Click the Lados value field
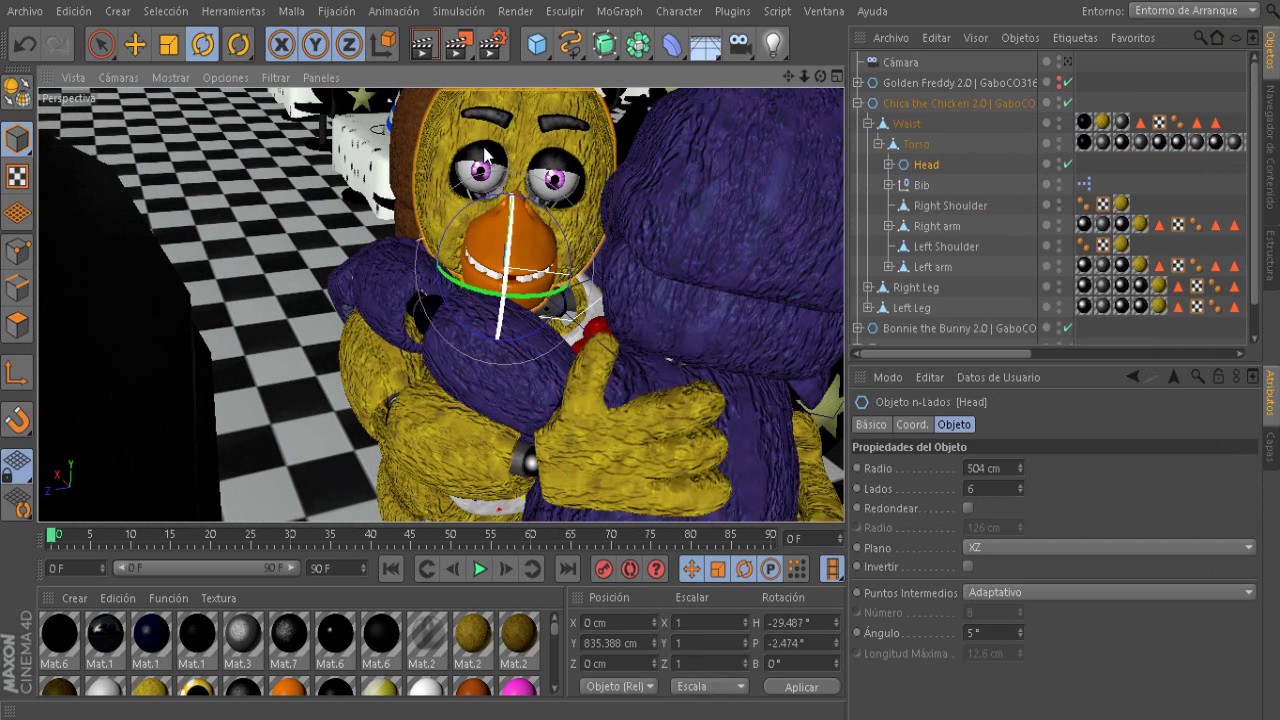1280x720 pixels. [993, 488]
